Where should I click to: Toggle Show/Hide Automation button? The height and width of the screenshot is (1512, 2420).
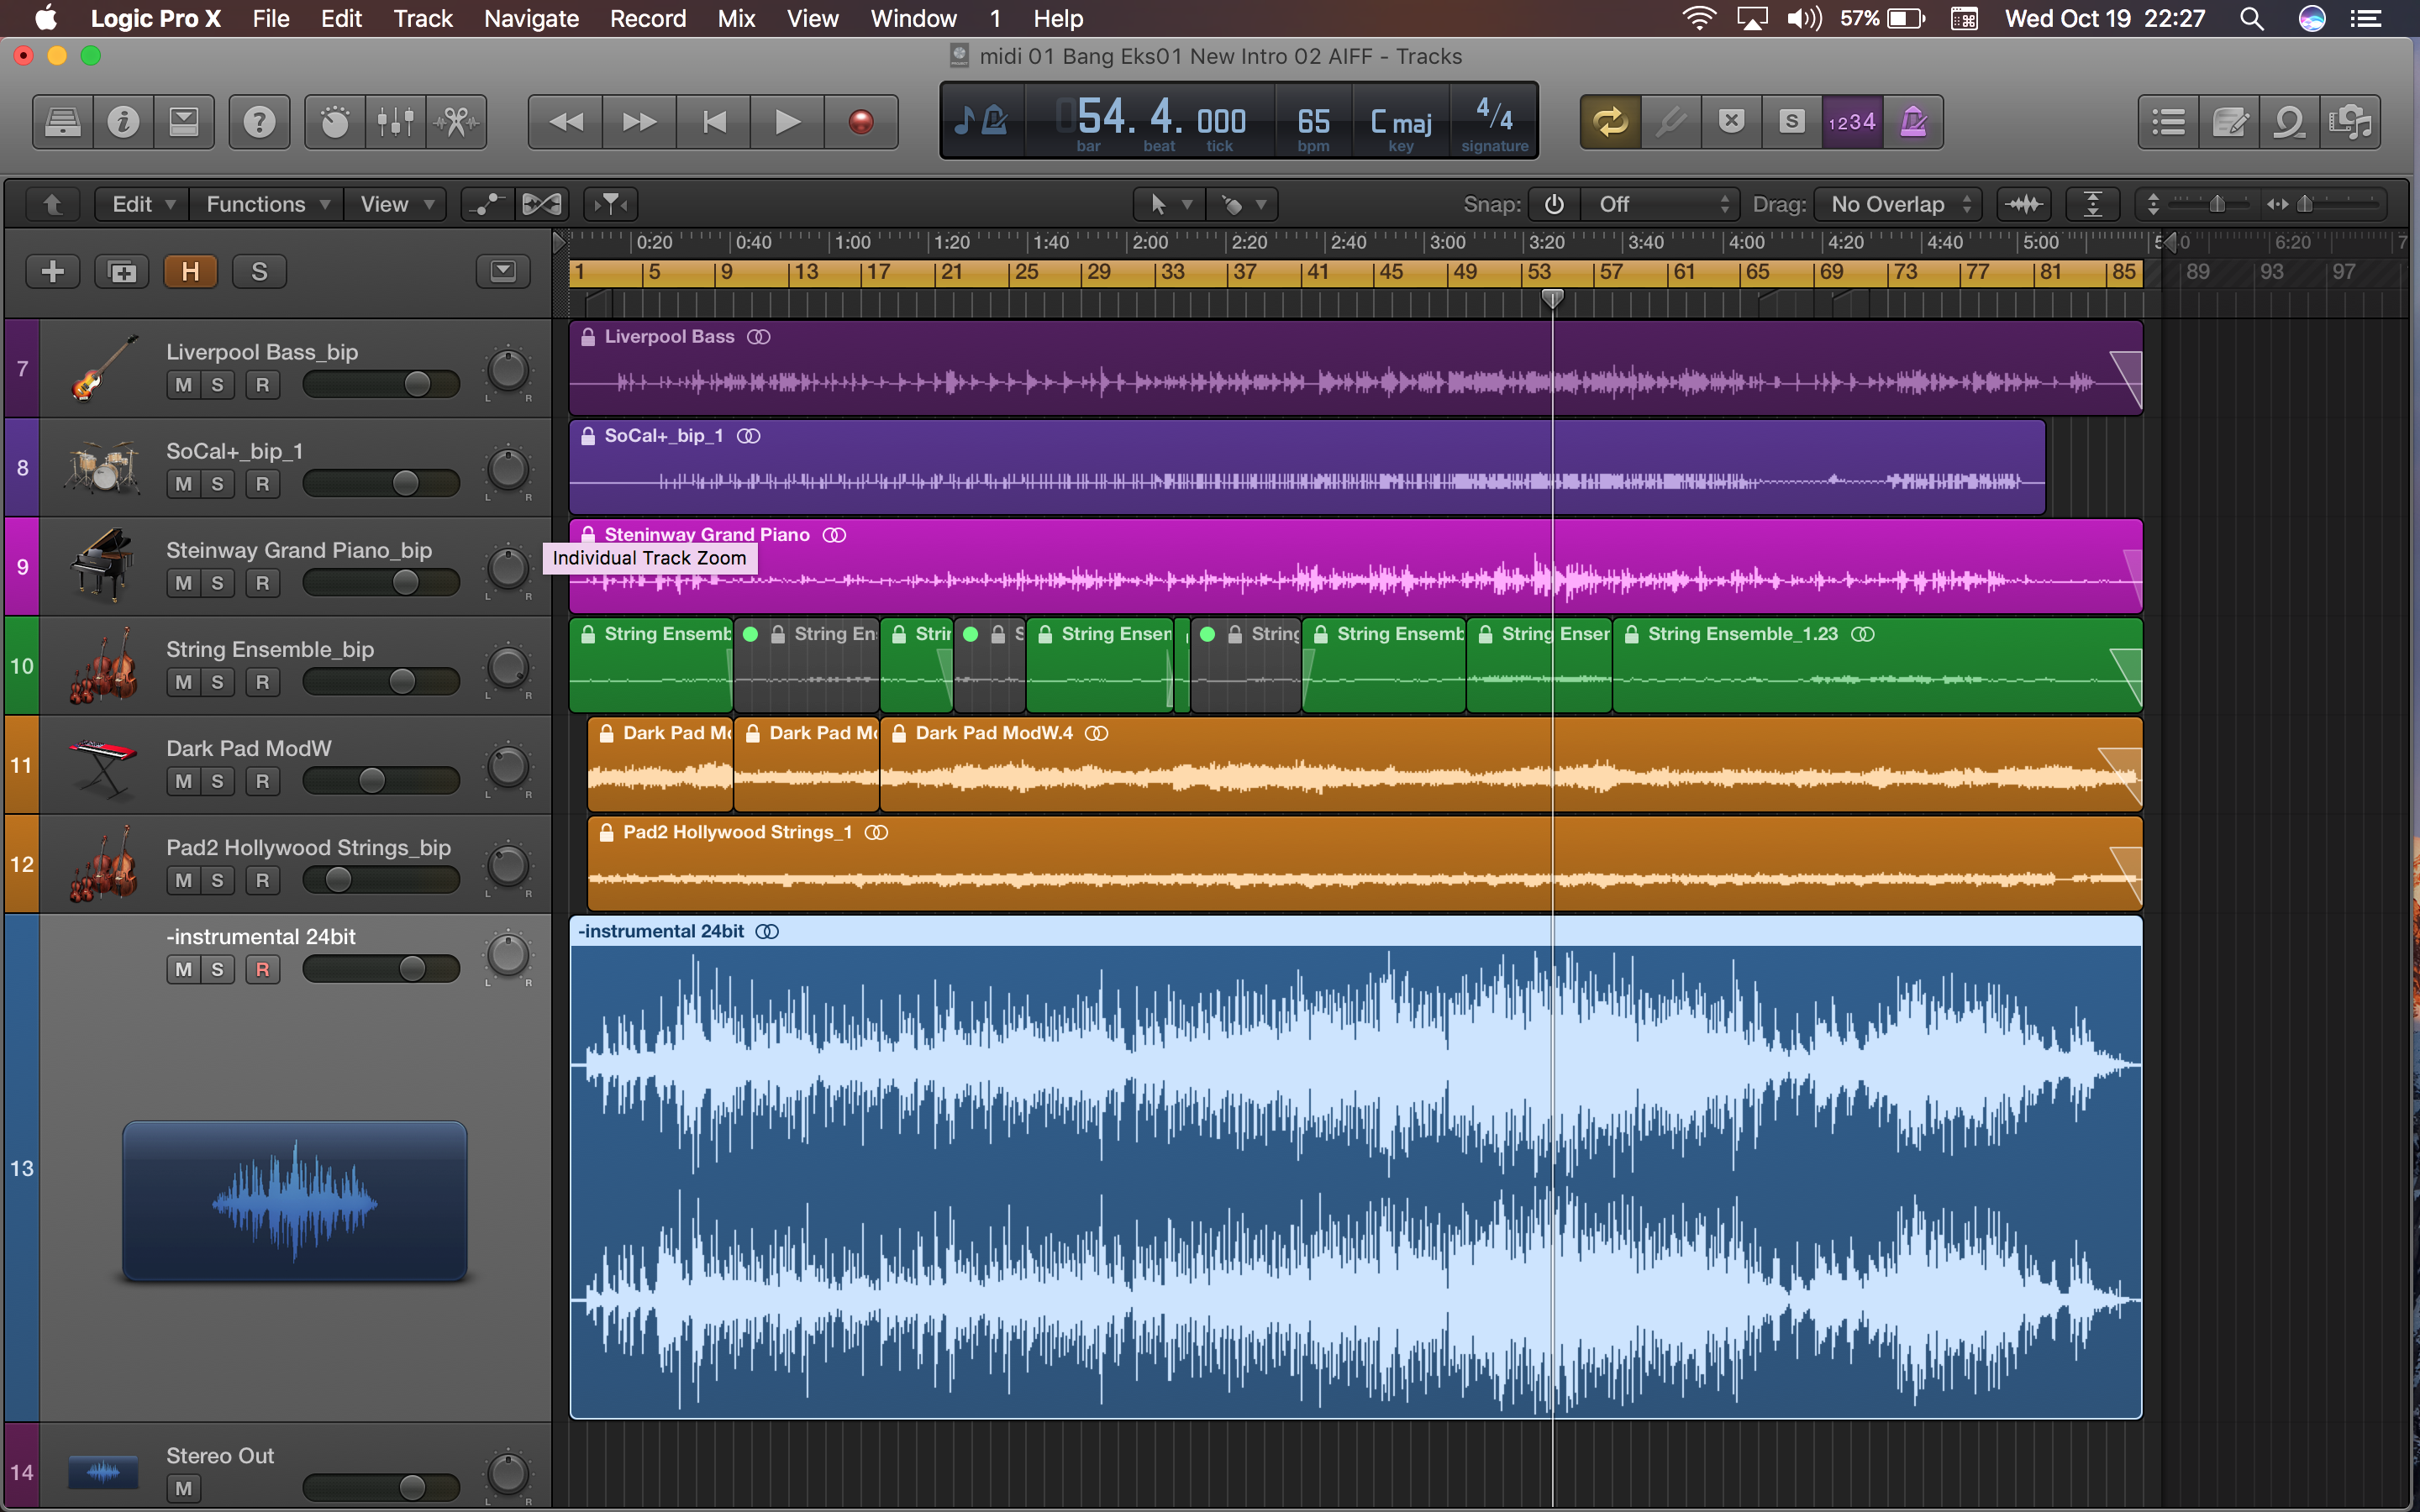[x=487, y=204]
